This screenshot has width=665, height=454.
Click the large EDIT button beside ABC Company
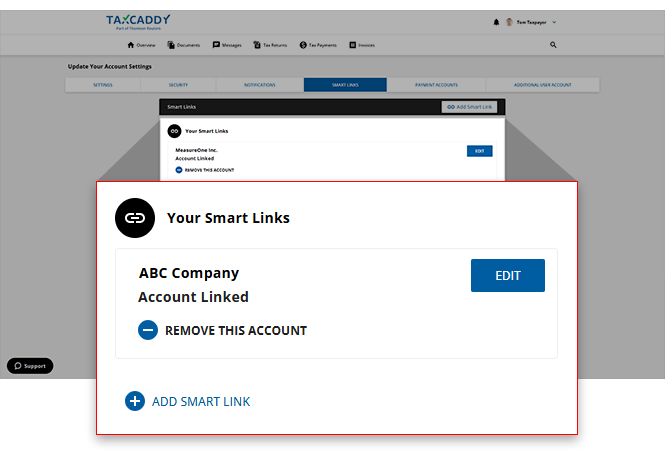[508, 275]
